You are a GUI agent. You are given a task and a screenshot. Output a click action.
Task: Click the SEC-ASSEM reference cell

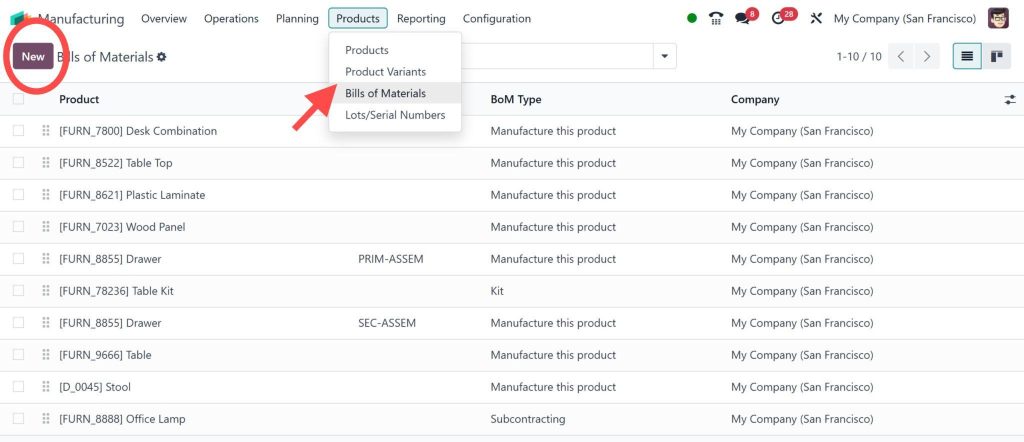pyautogui.click(x=387, y=323)
